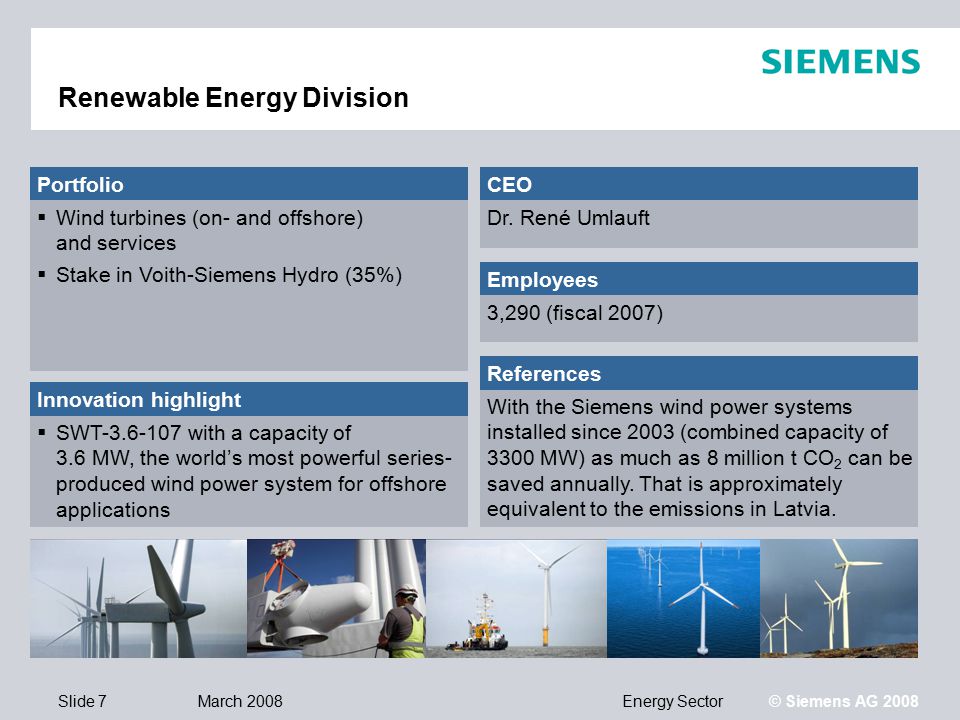Open the close-up wind turbine rotor photo
Screen dimensions: 960x720
(x=138, y=598)
